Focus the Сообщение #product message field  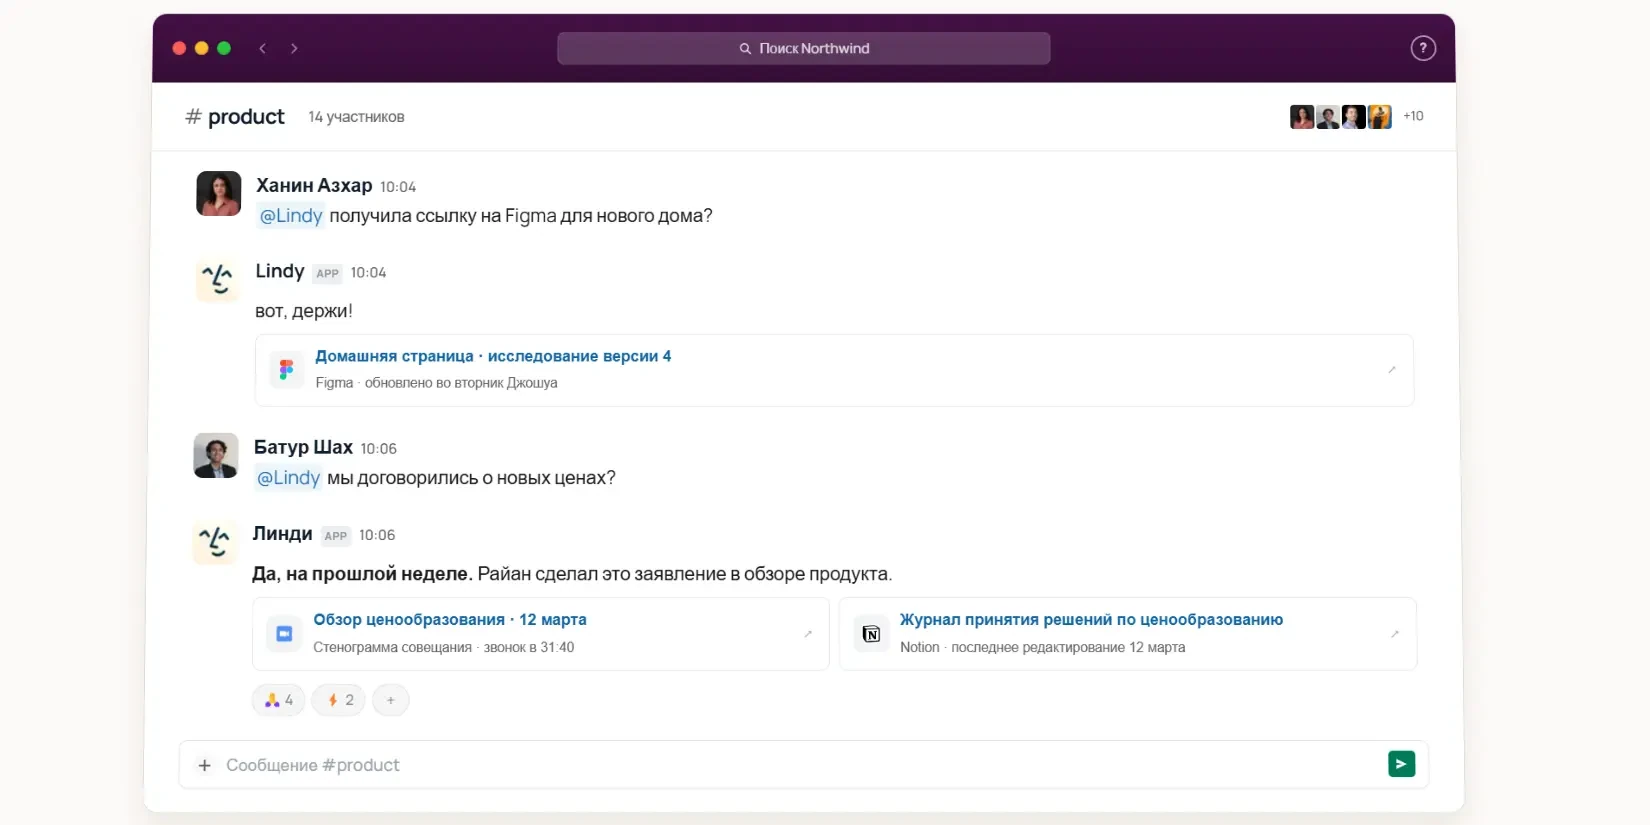coord(803,765)
